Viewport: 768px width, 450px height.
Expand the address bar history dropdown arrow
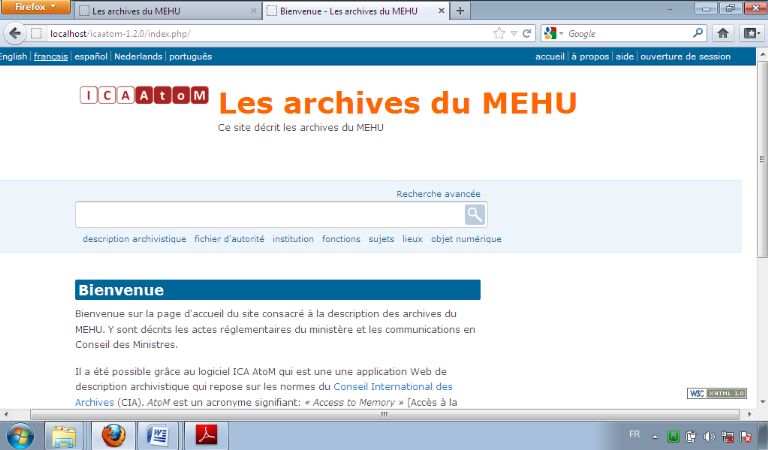(x=514, y=33)
